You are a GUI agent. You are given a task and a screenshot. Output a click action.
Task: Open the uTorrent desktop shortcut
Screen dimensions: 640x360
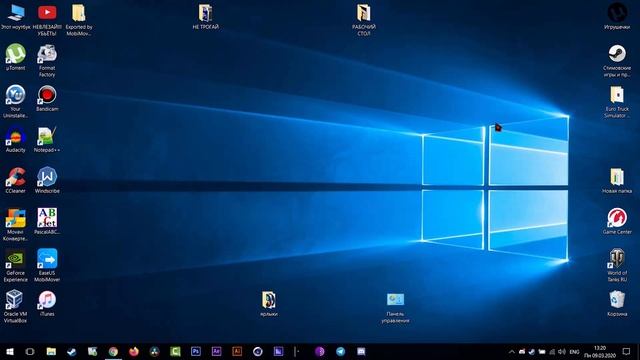point(16,57)
